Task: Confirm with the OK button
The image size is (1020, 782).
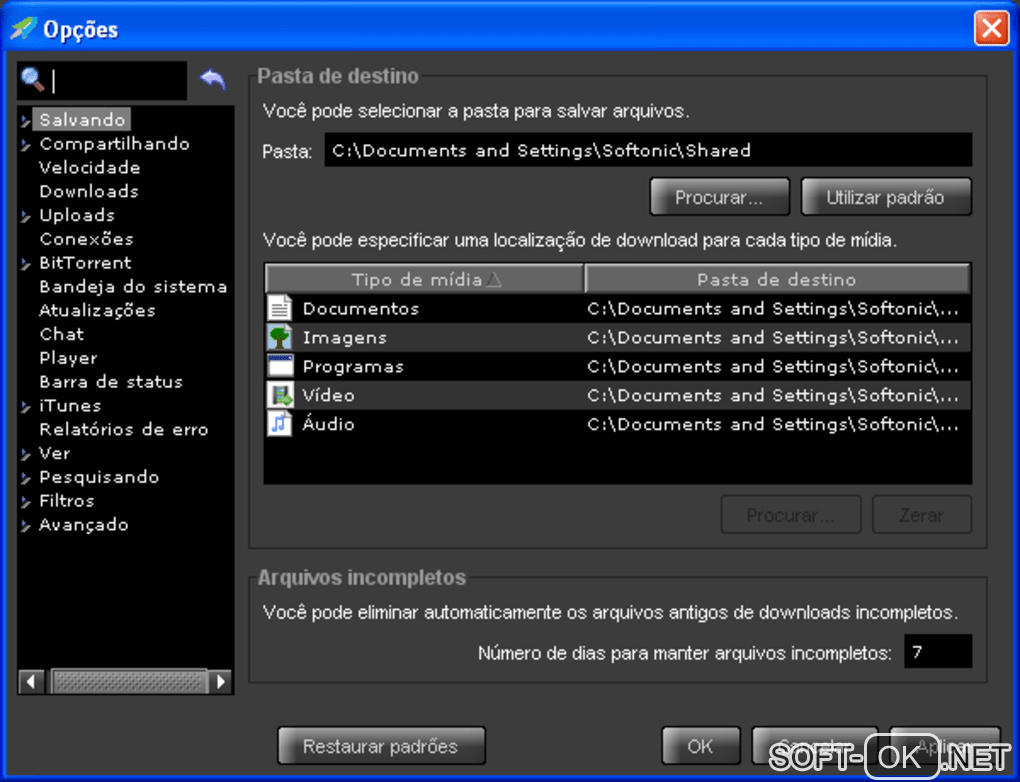Action: click(x=701, y=746)
